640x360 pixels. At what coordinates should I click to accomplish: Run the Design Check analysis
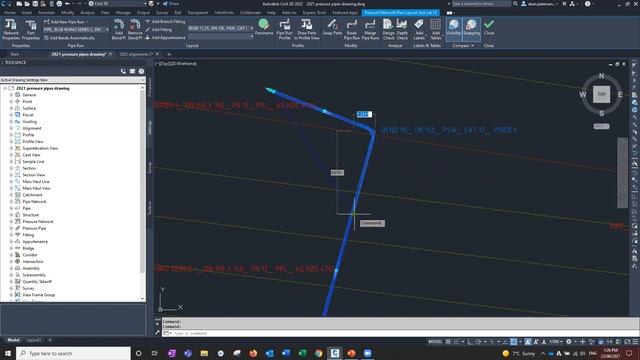[x=388, y=29]
